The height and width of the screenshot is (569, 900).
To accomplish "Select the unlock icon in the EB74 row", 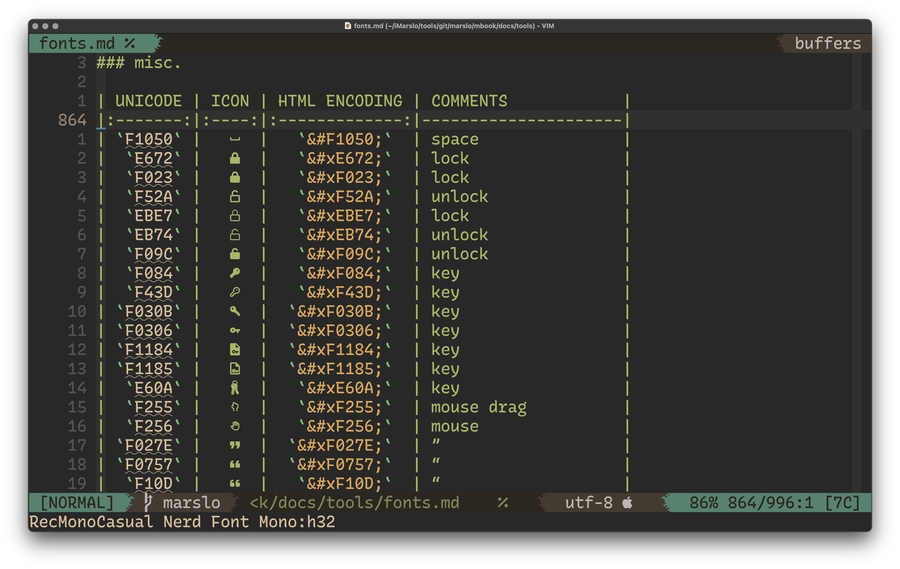I will (x=235, y=235).
